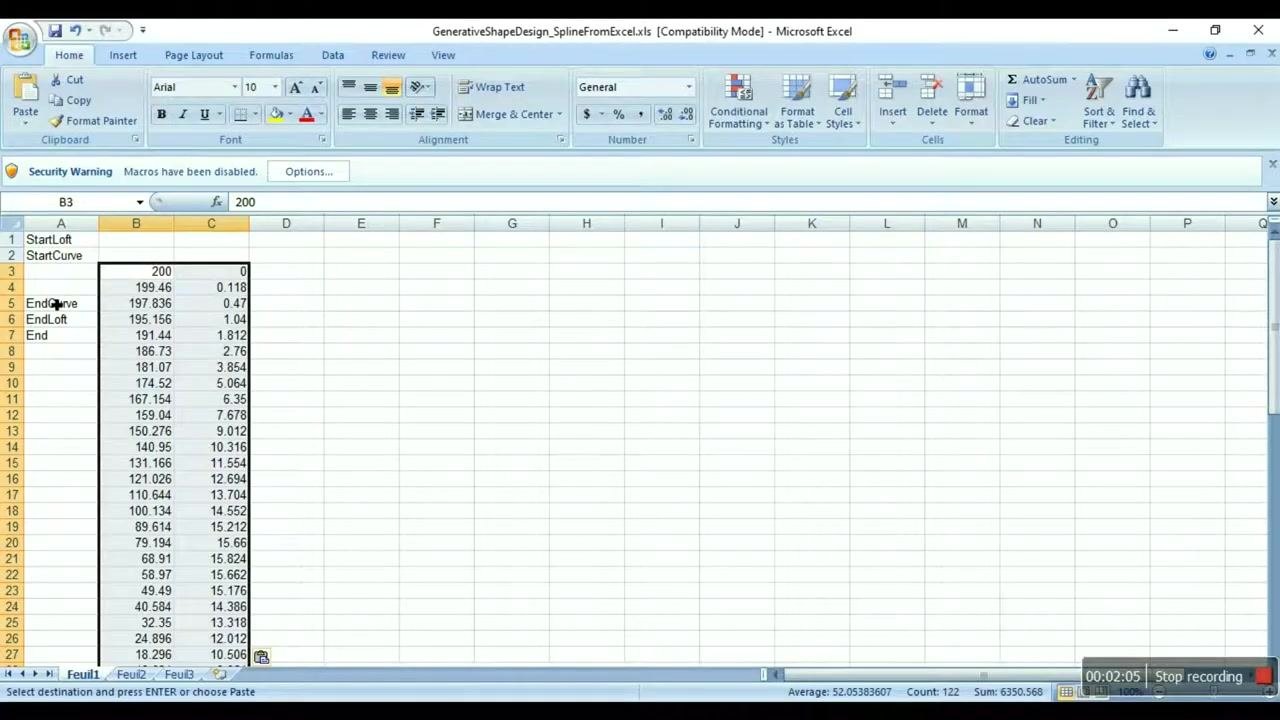Click Wrap Text button
This screenshot has width=1280, height=720.
[x=491, y=87]
